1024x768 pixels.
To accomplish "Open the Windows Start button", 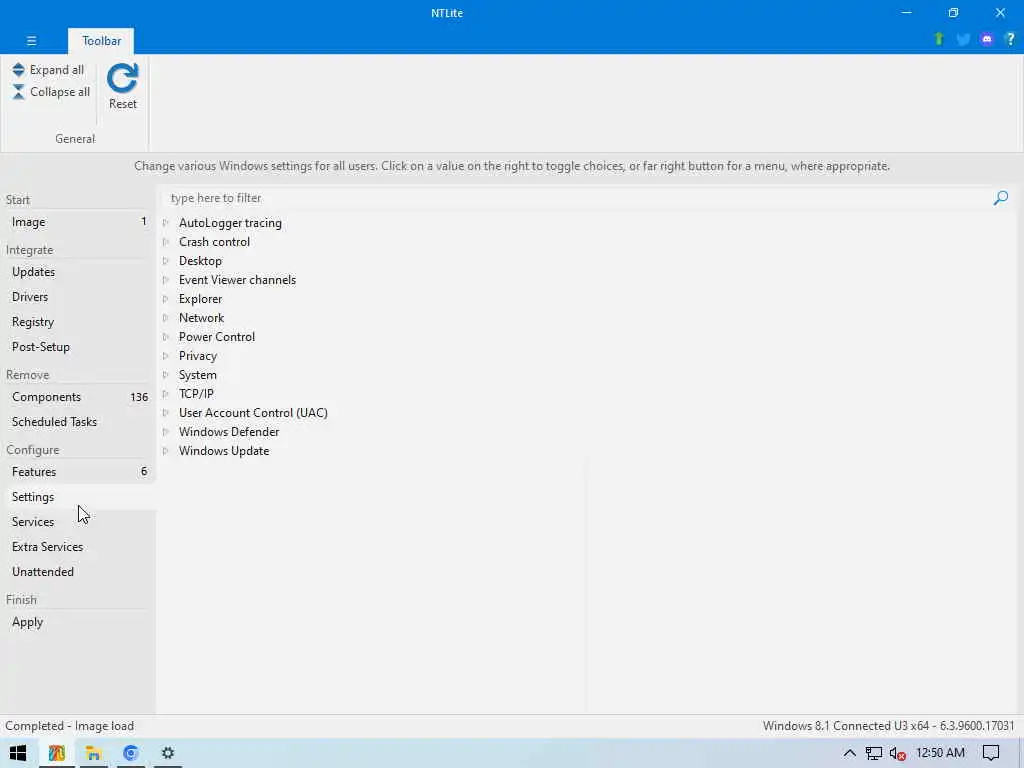I will click(x=18, y=753).
